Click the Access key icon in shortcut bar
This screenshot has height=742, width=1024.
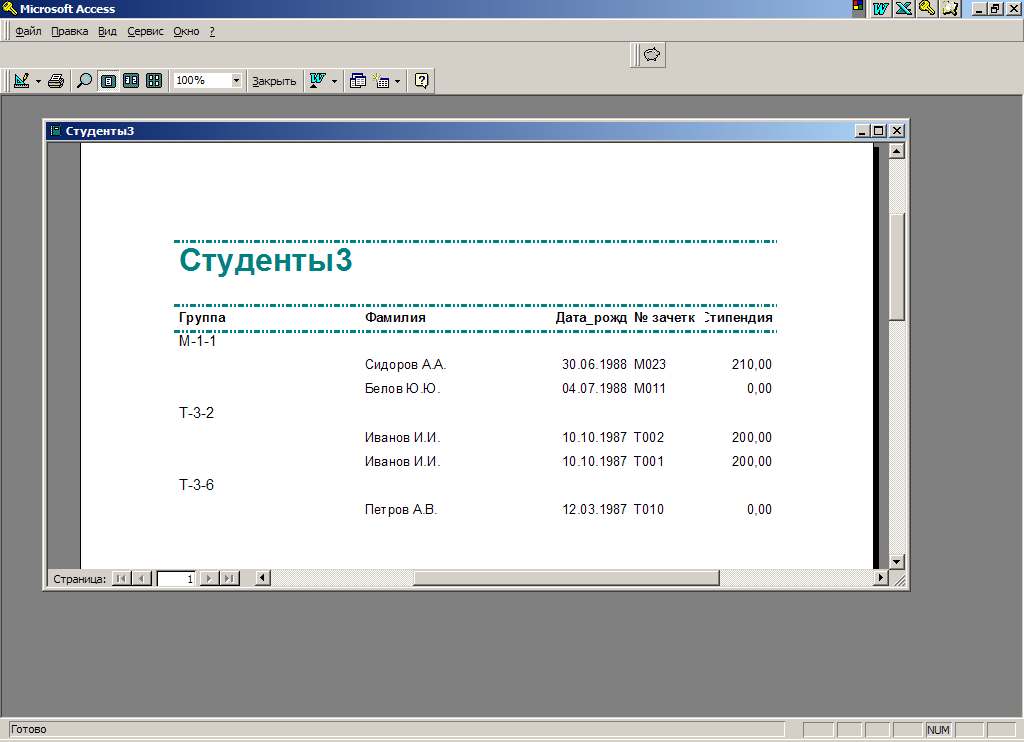(x=927, y=8)
